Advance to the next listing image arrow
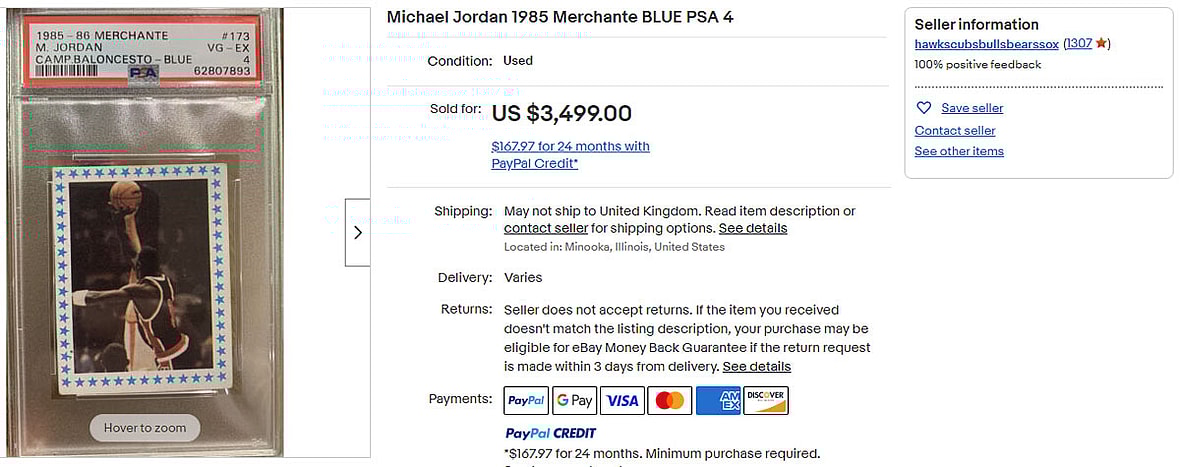The image size is (1180, 467). click(358, 232)
